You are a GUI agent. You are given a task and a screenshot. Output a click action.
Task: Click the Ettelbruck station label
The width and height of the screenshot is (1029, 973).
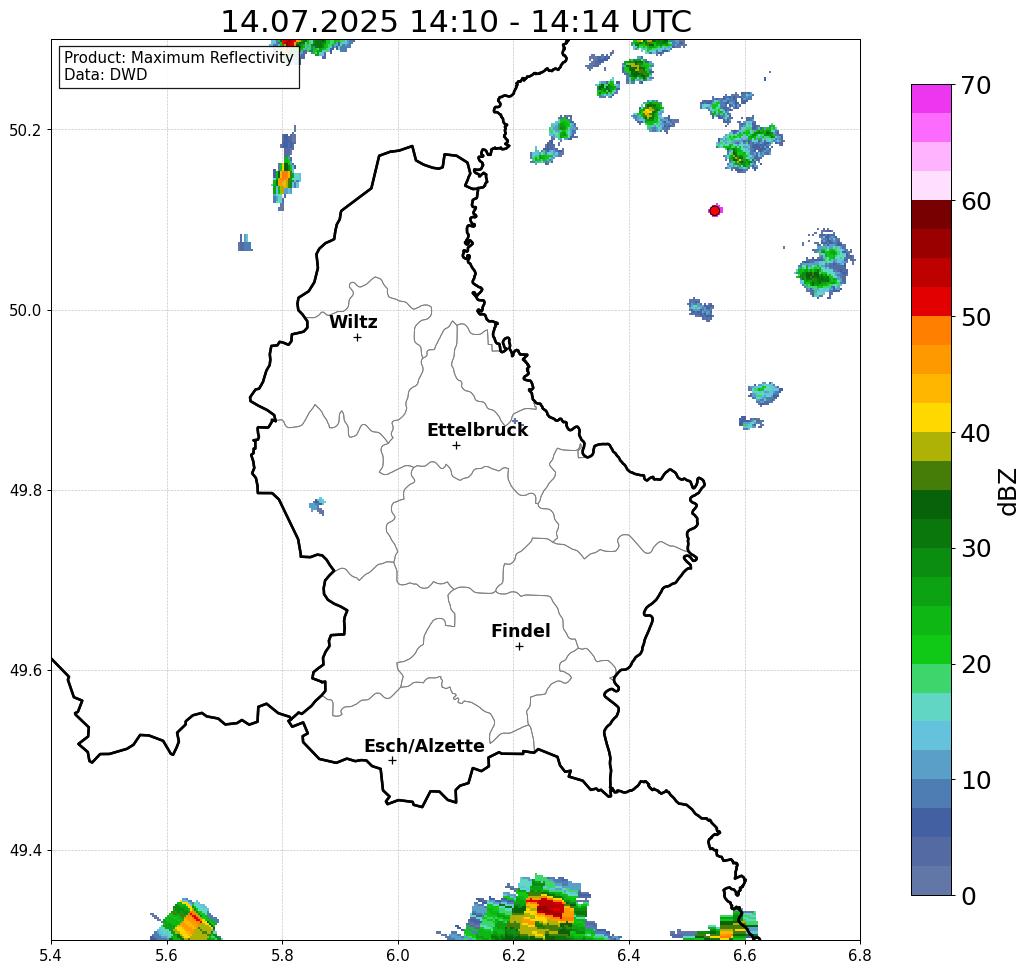[x=477, y=430]
